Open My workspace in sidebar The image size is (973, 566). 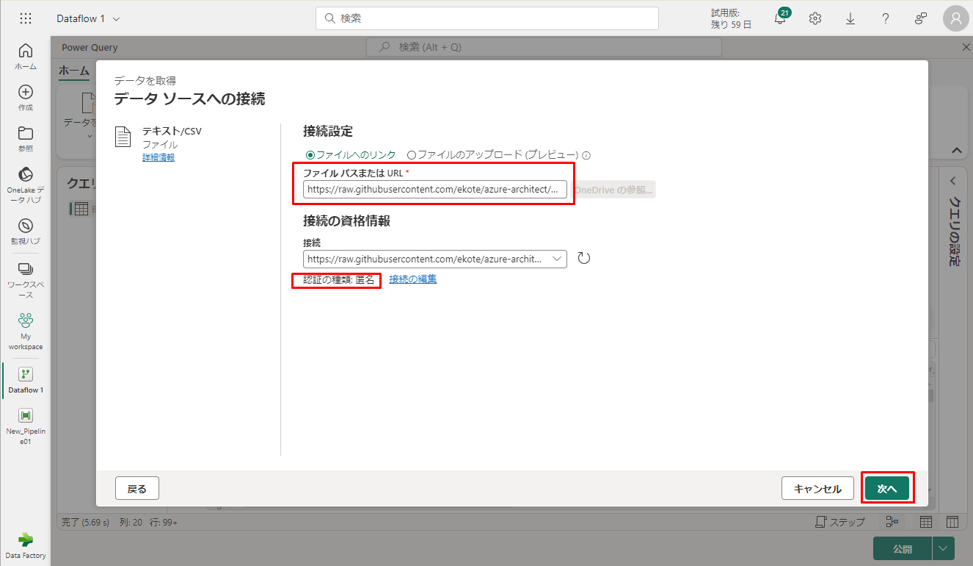25,331
